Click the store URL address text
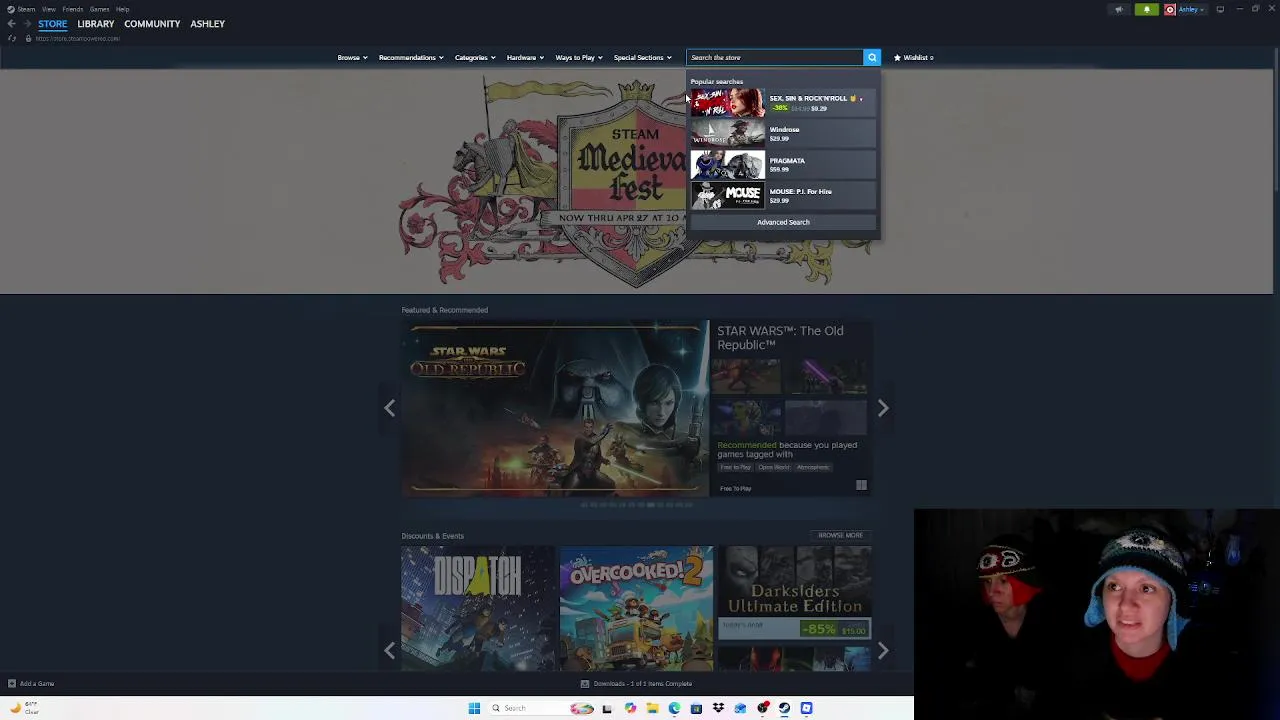 (x=77, y=38)
